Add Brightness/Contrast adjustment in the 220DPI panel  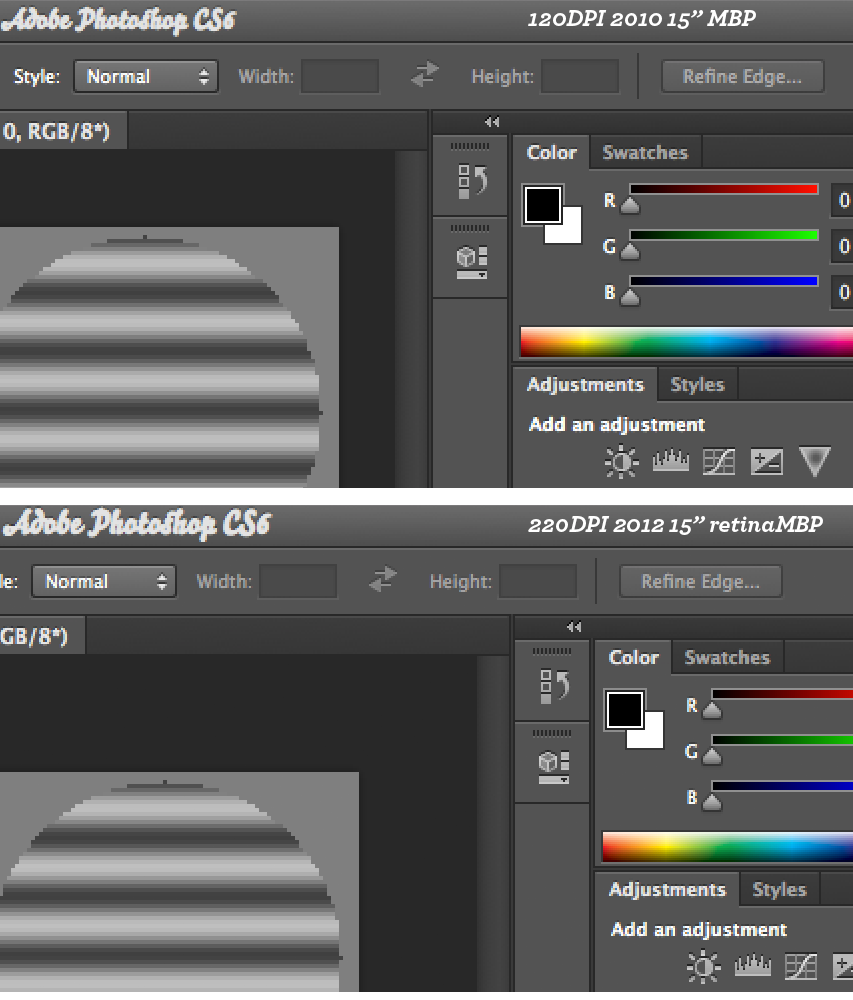703,967
